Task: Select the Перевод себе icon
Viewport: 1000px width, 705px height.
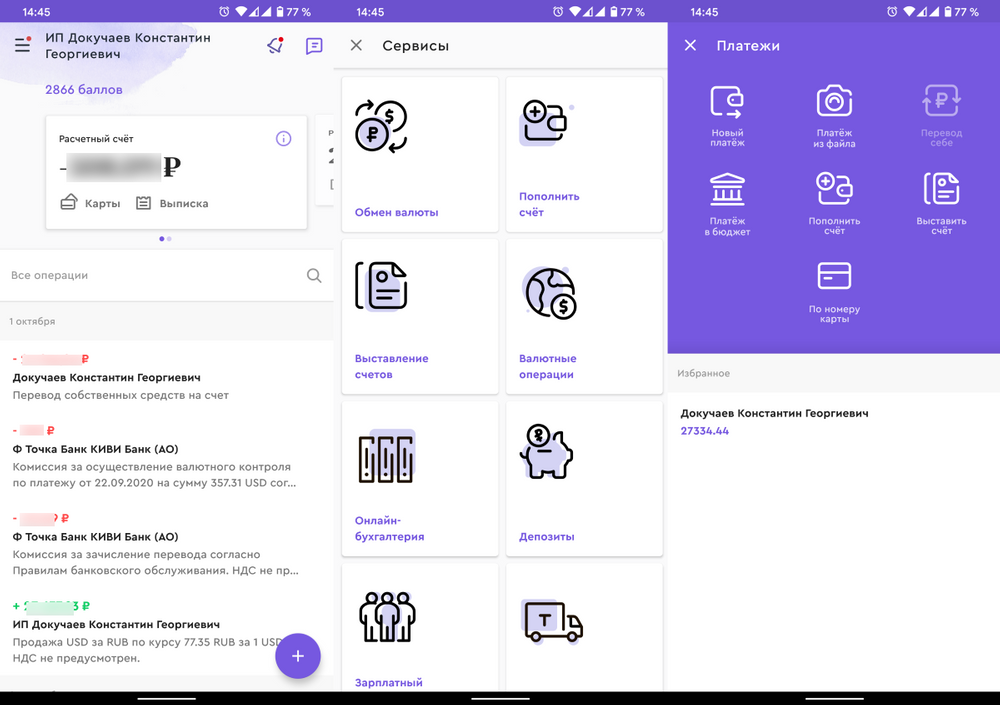Action: [x=941, y=116]
